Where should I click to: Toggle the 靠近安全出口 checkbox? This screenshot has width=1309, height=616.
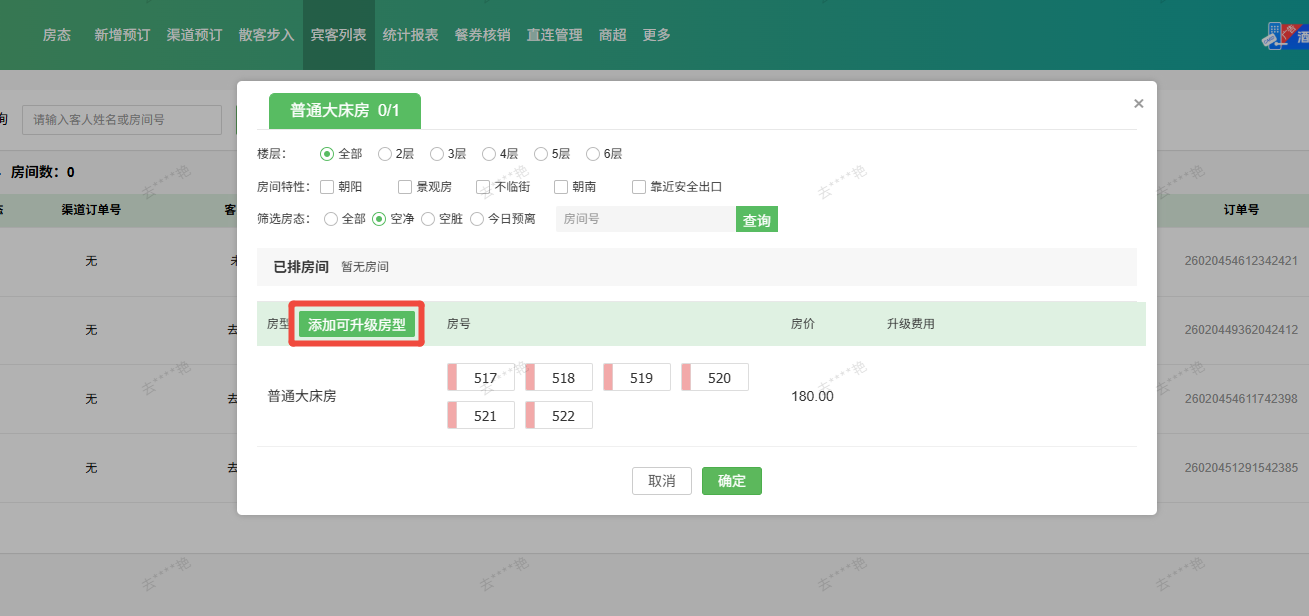639,187
